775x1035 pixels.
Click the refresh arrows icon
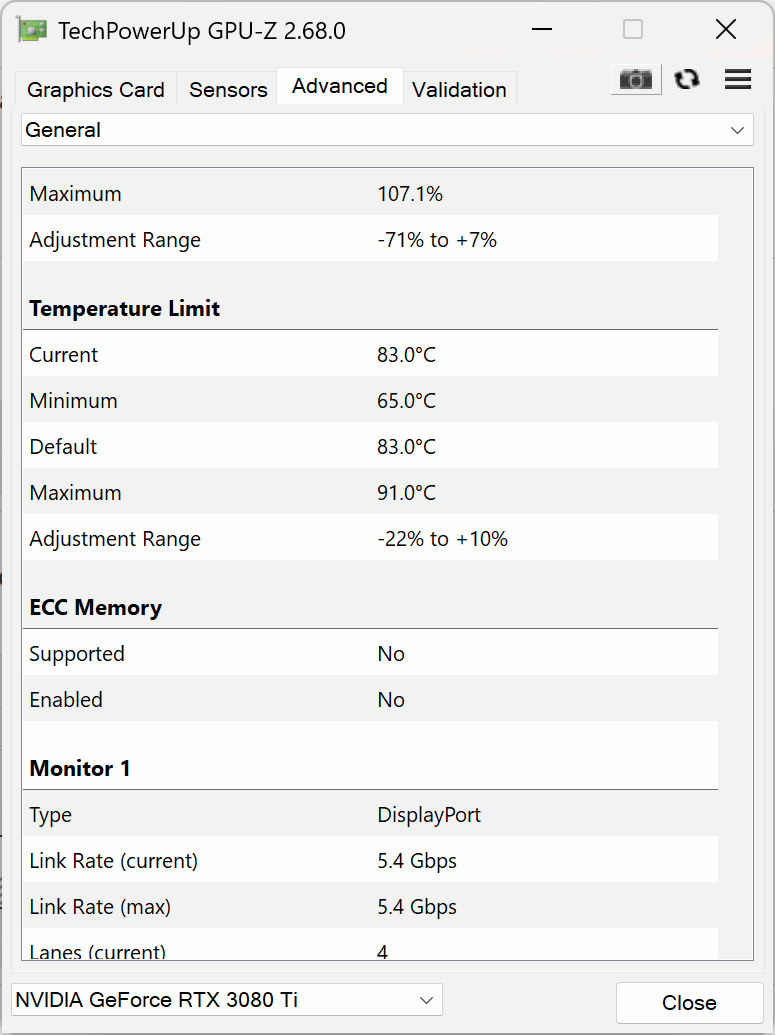pyautogui.click(x=687, y=80)
